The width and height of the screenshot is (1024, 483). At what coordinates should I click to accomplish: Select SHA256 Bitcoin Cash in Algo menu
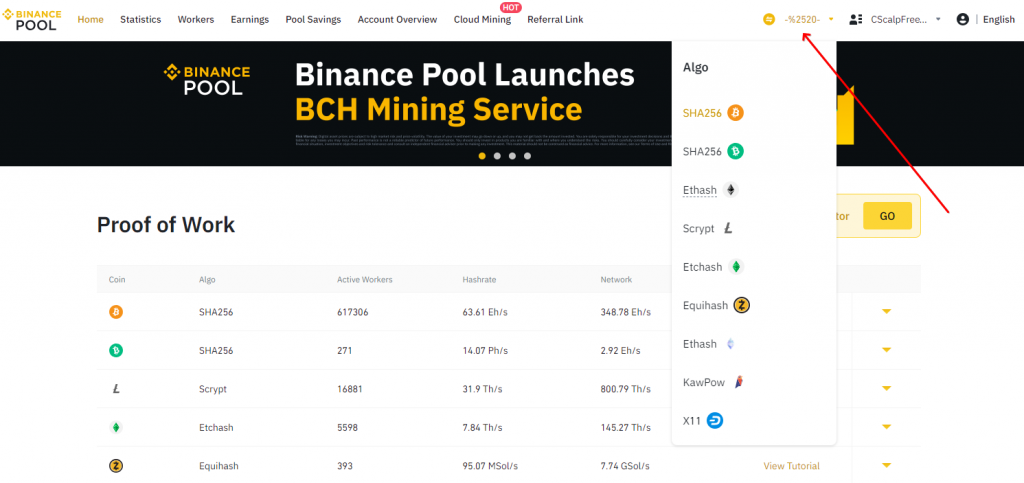[713, 151]
